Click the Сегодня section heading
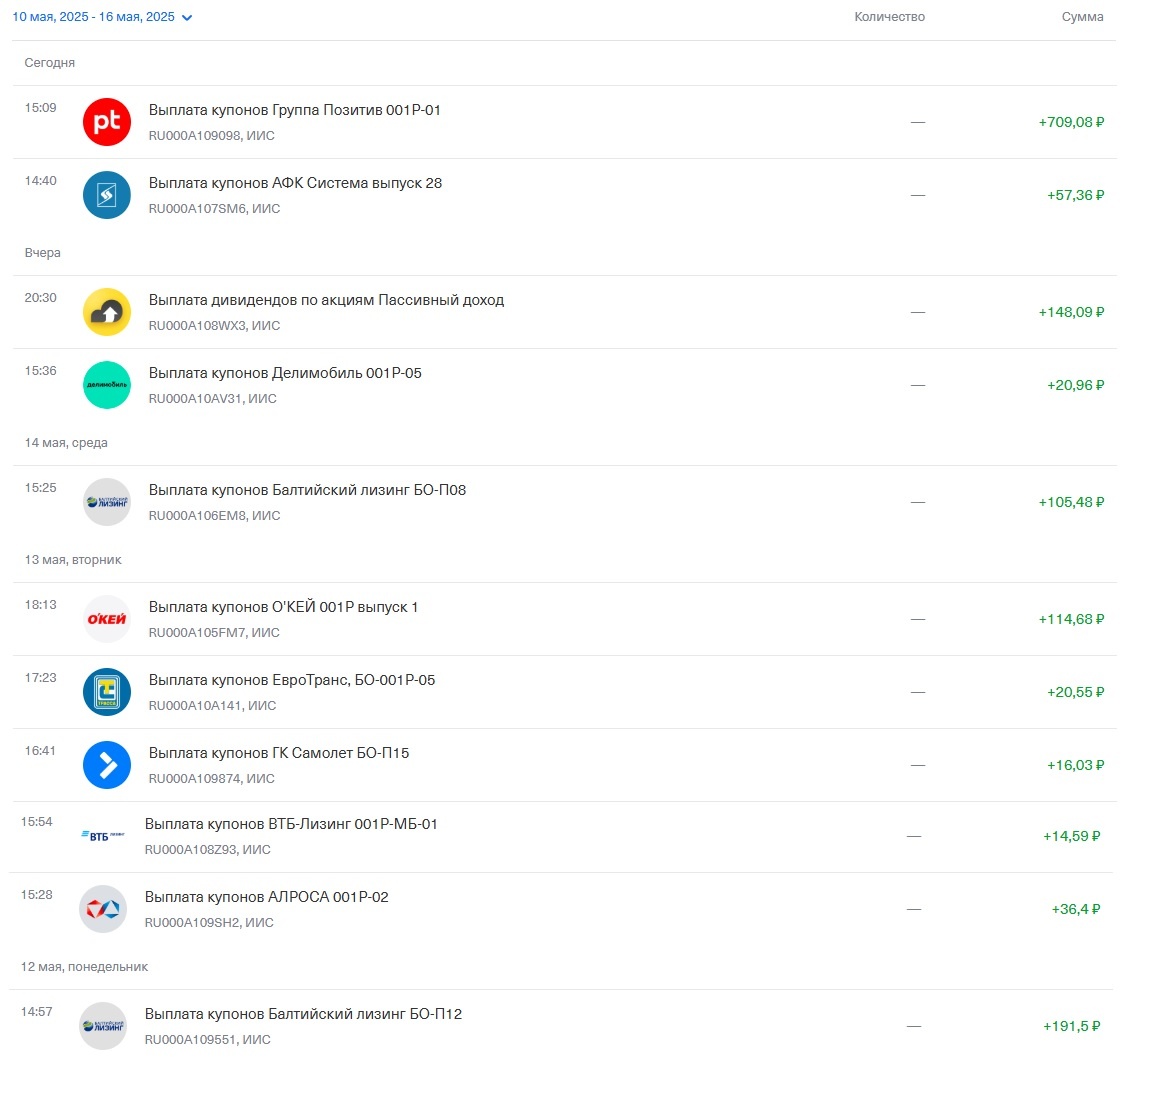Image resolution: width=1176 pixels, height=1100 pixels. [x=50, y=62]
